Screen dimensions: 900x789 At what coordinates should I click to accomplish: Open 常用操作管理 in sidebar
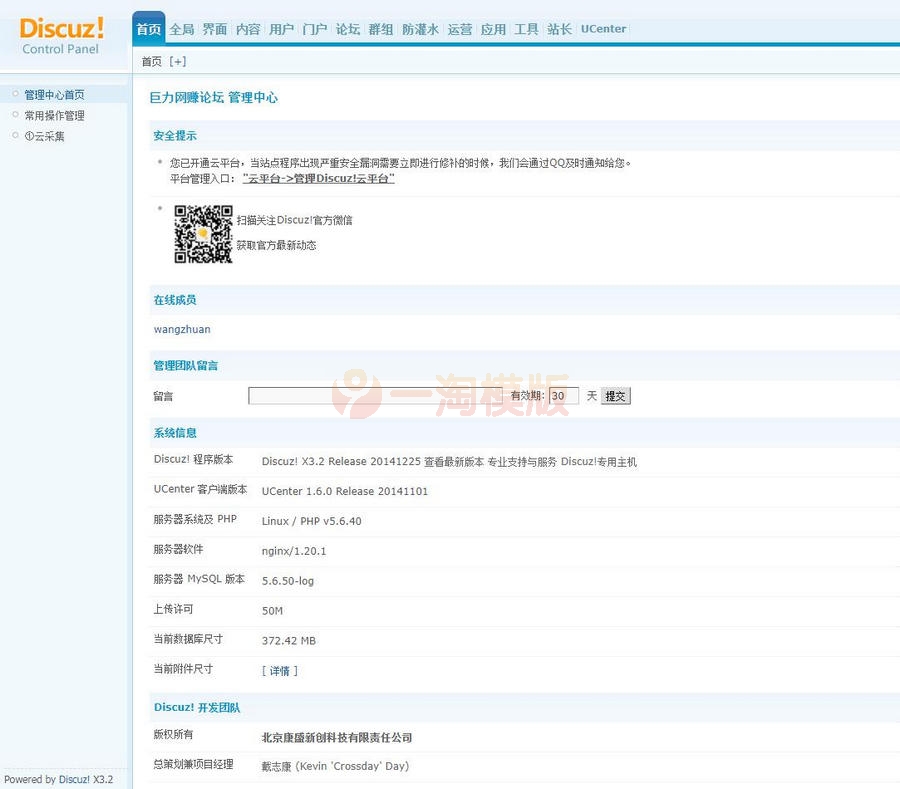point(54,115)
